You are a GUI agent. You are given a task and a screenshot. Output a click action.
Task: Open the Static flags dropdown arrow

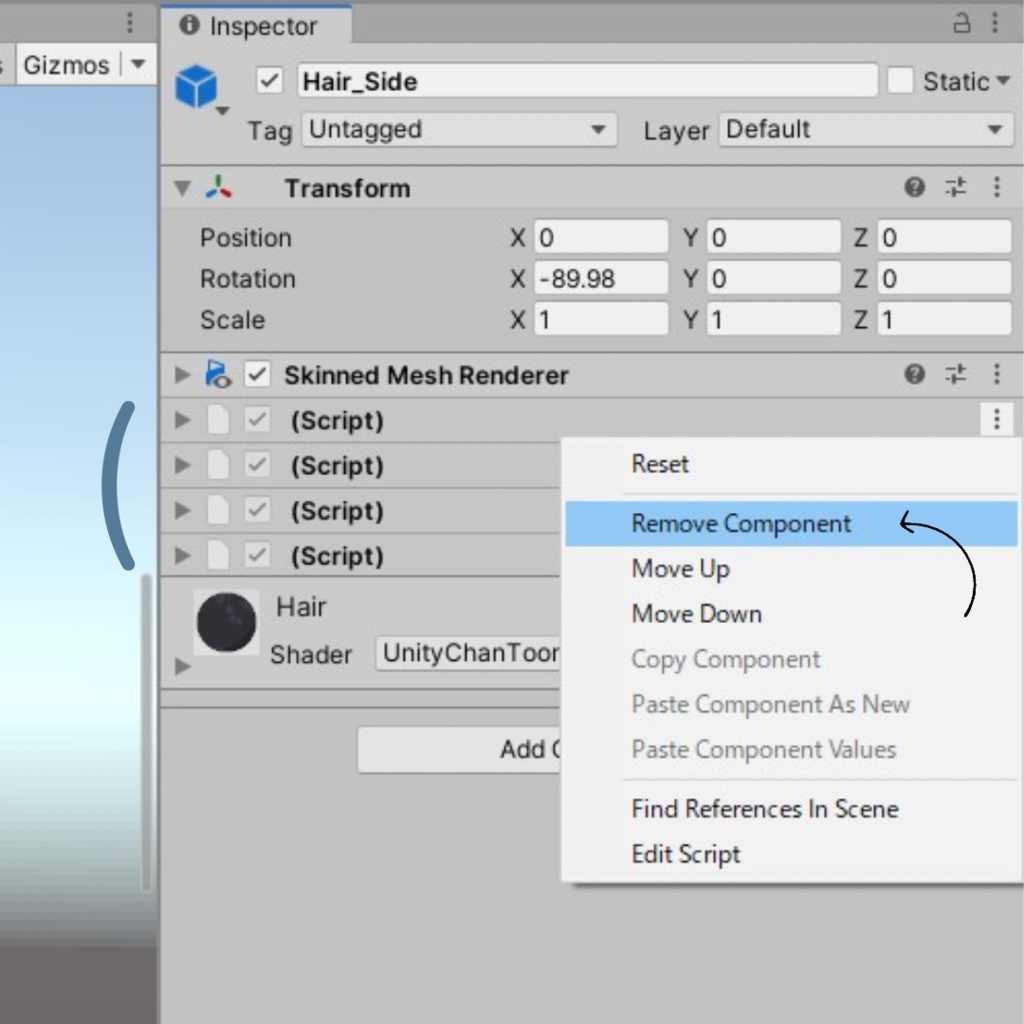click(1003, 81)
